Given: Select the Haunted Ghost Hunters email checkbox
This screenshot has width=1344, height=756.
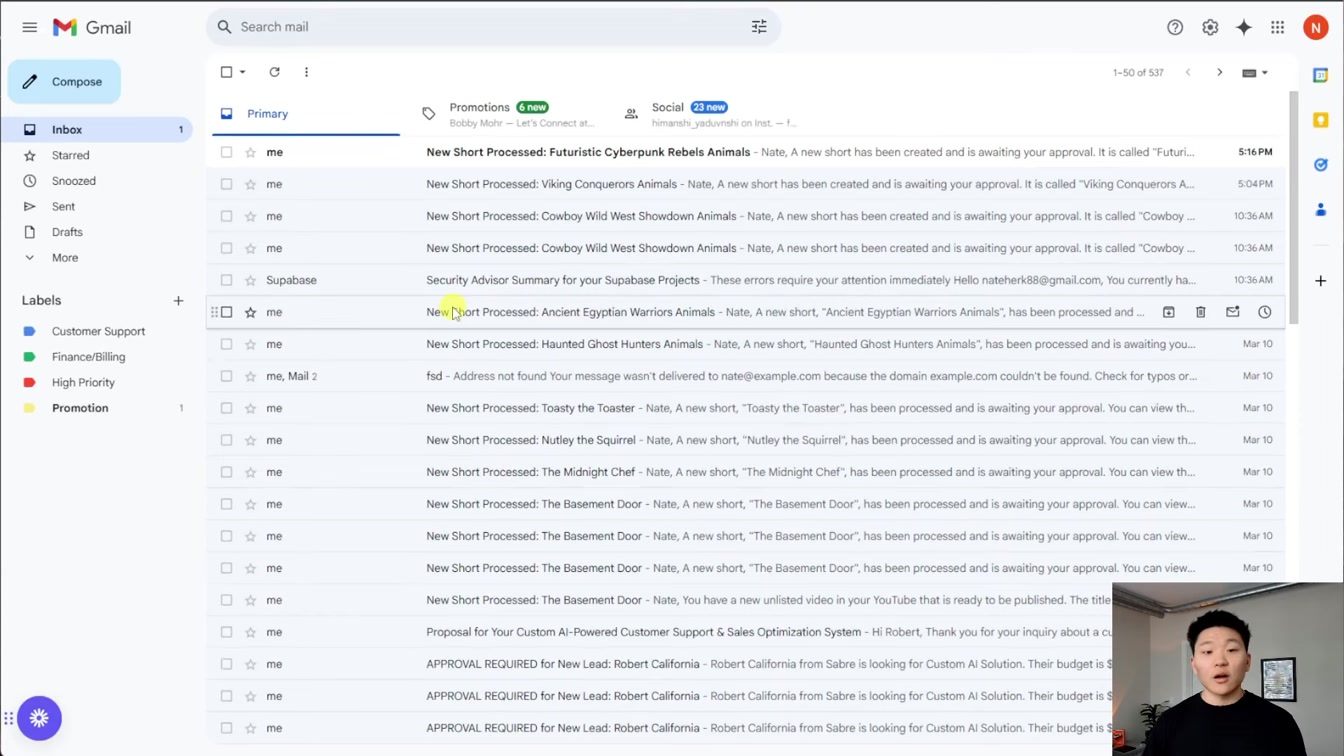Looking at the screenshot, I should pyautogui.click(x=226, y=344).
